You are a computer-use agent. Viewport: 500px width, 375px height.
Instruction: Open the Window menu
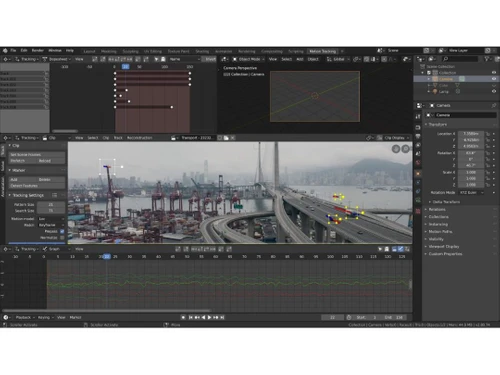tap(55, 51)
